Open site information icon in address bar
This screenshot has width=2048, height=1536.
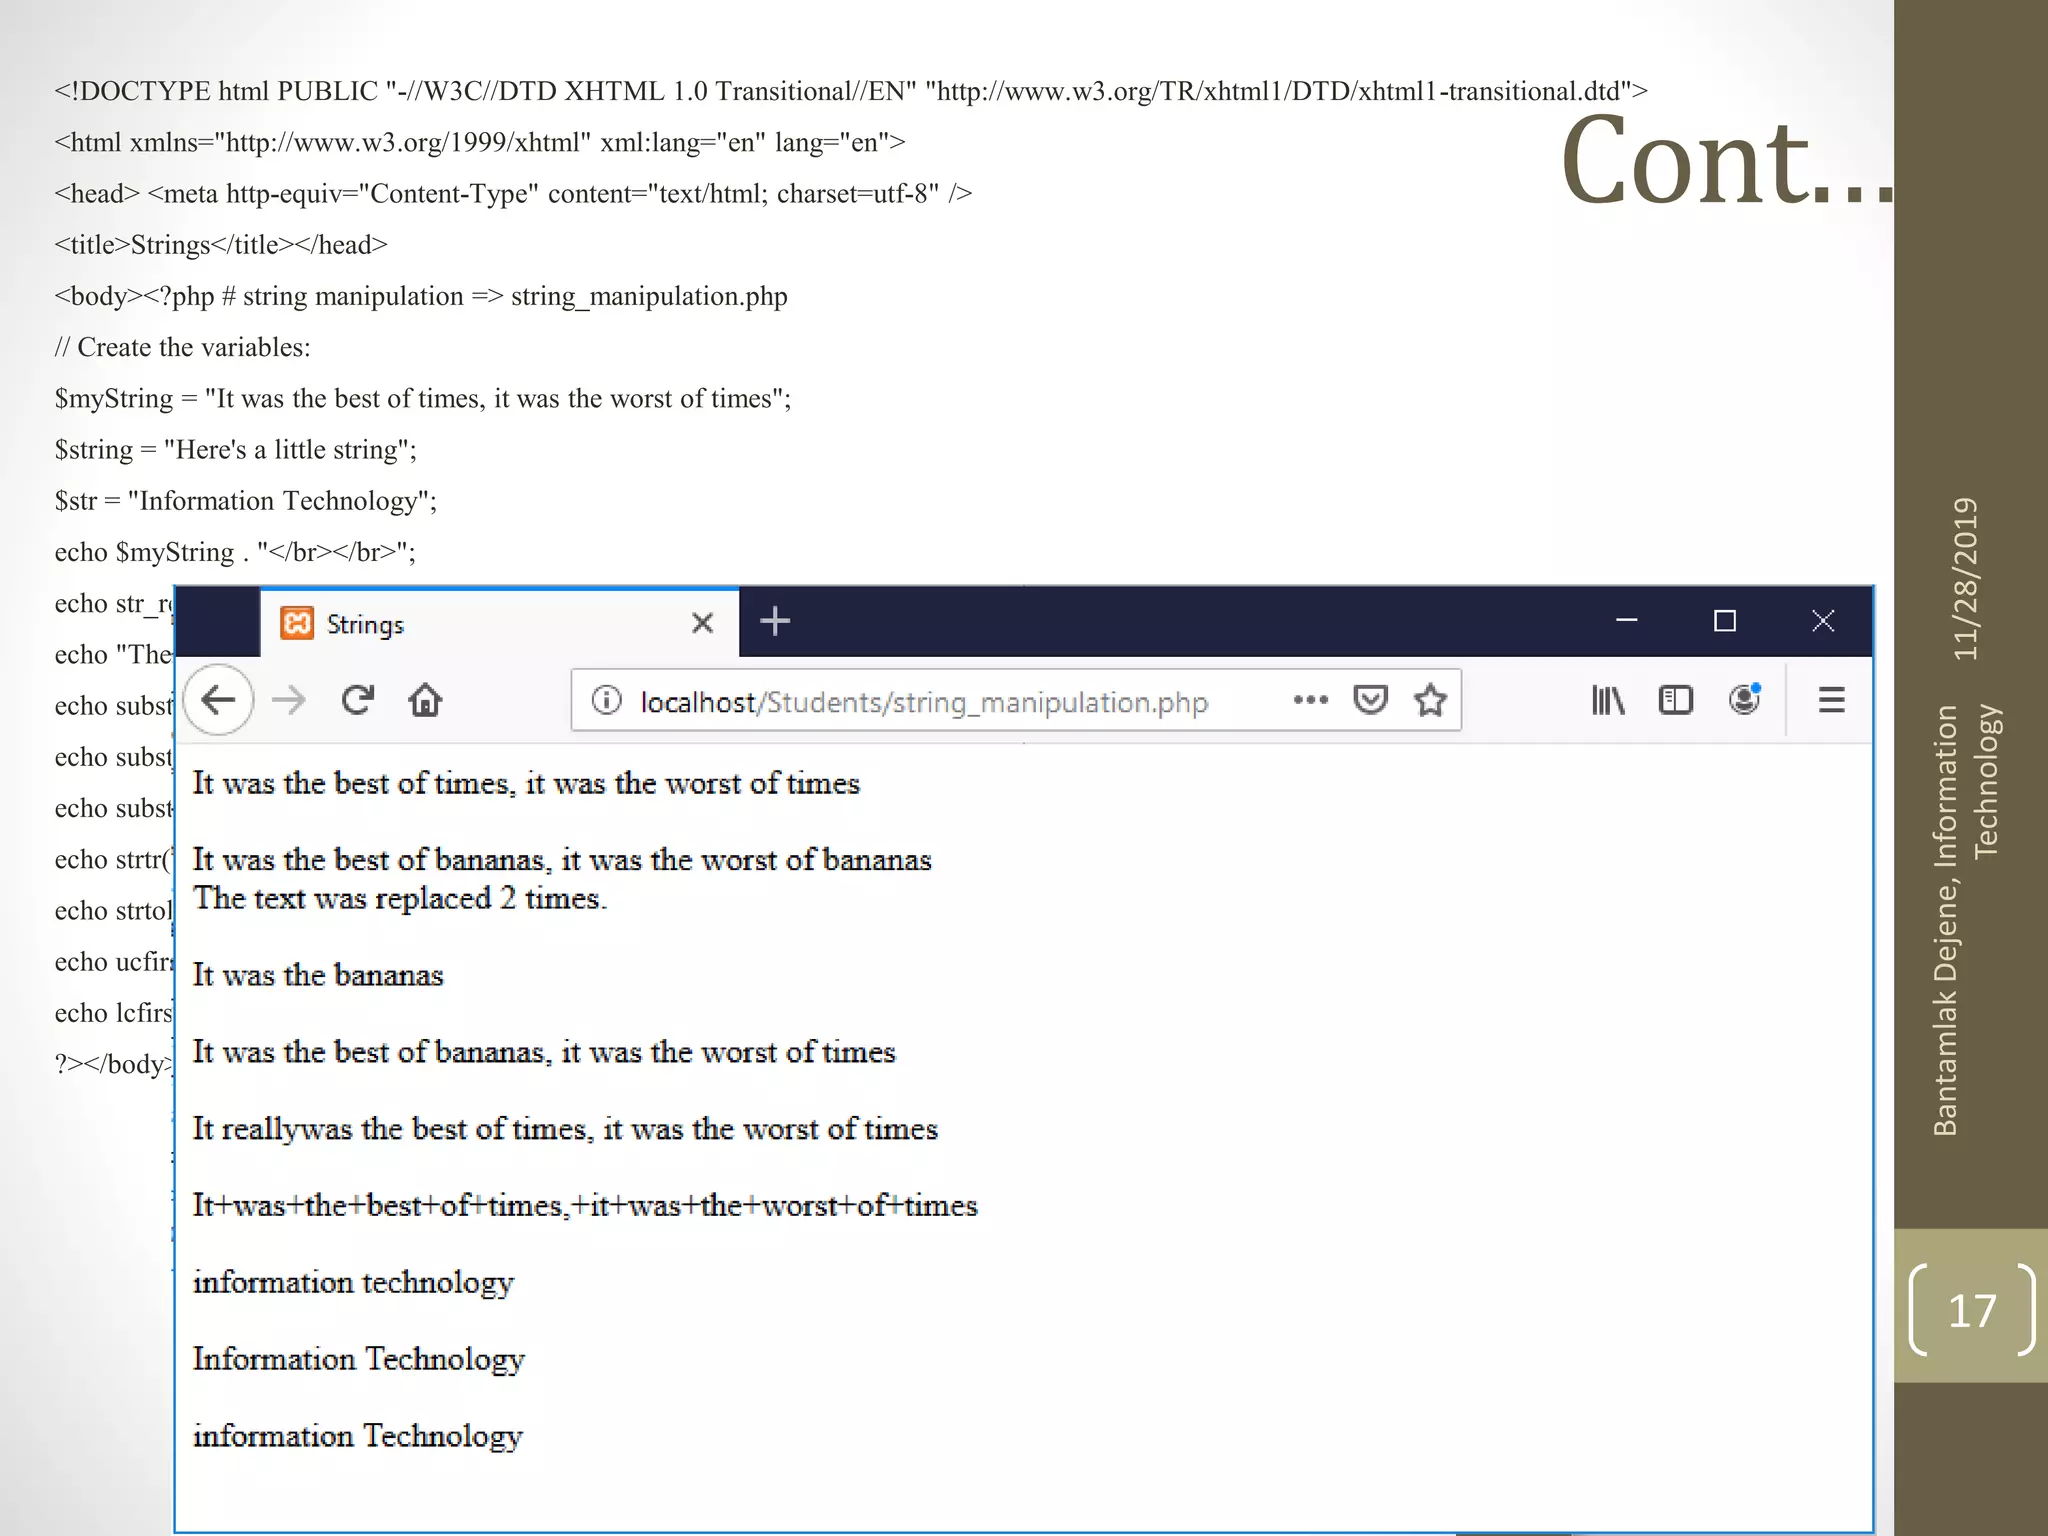(606, 700)
